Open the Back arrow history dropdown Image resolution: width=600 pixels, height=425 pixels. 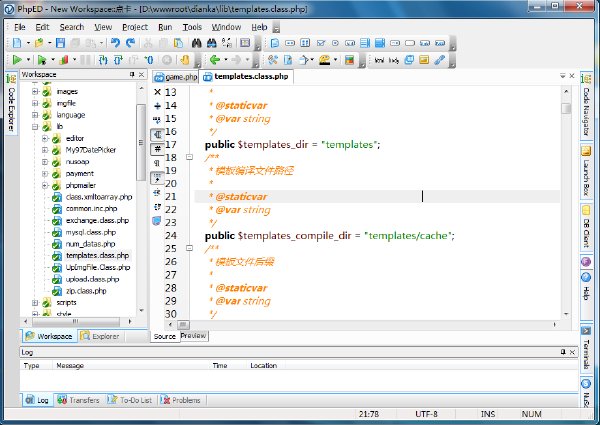(x=226, y=60)
